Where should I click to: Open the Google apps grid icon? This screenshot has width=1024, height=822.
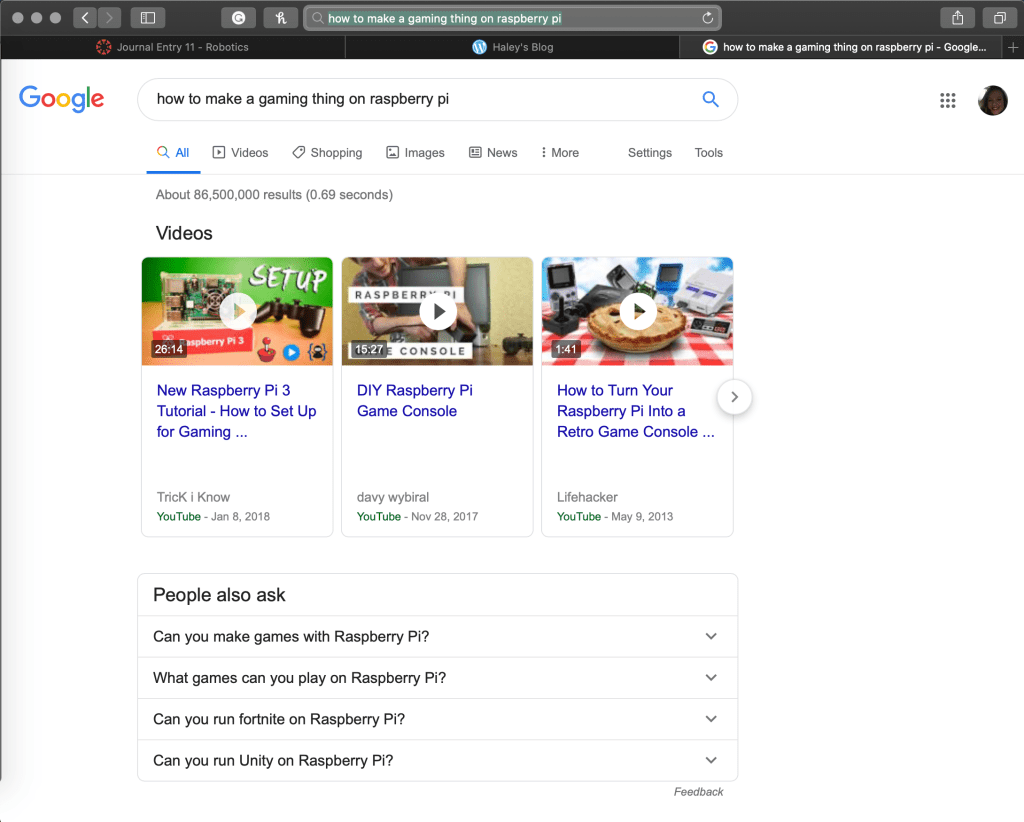(x=948, y=100)
